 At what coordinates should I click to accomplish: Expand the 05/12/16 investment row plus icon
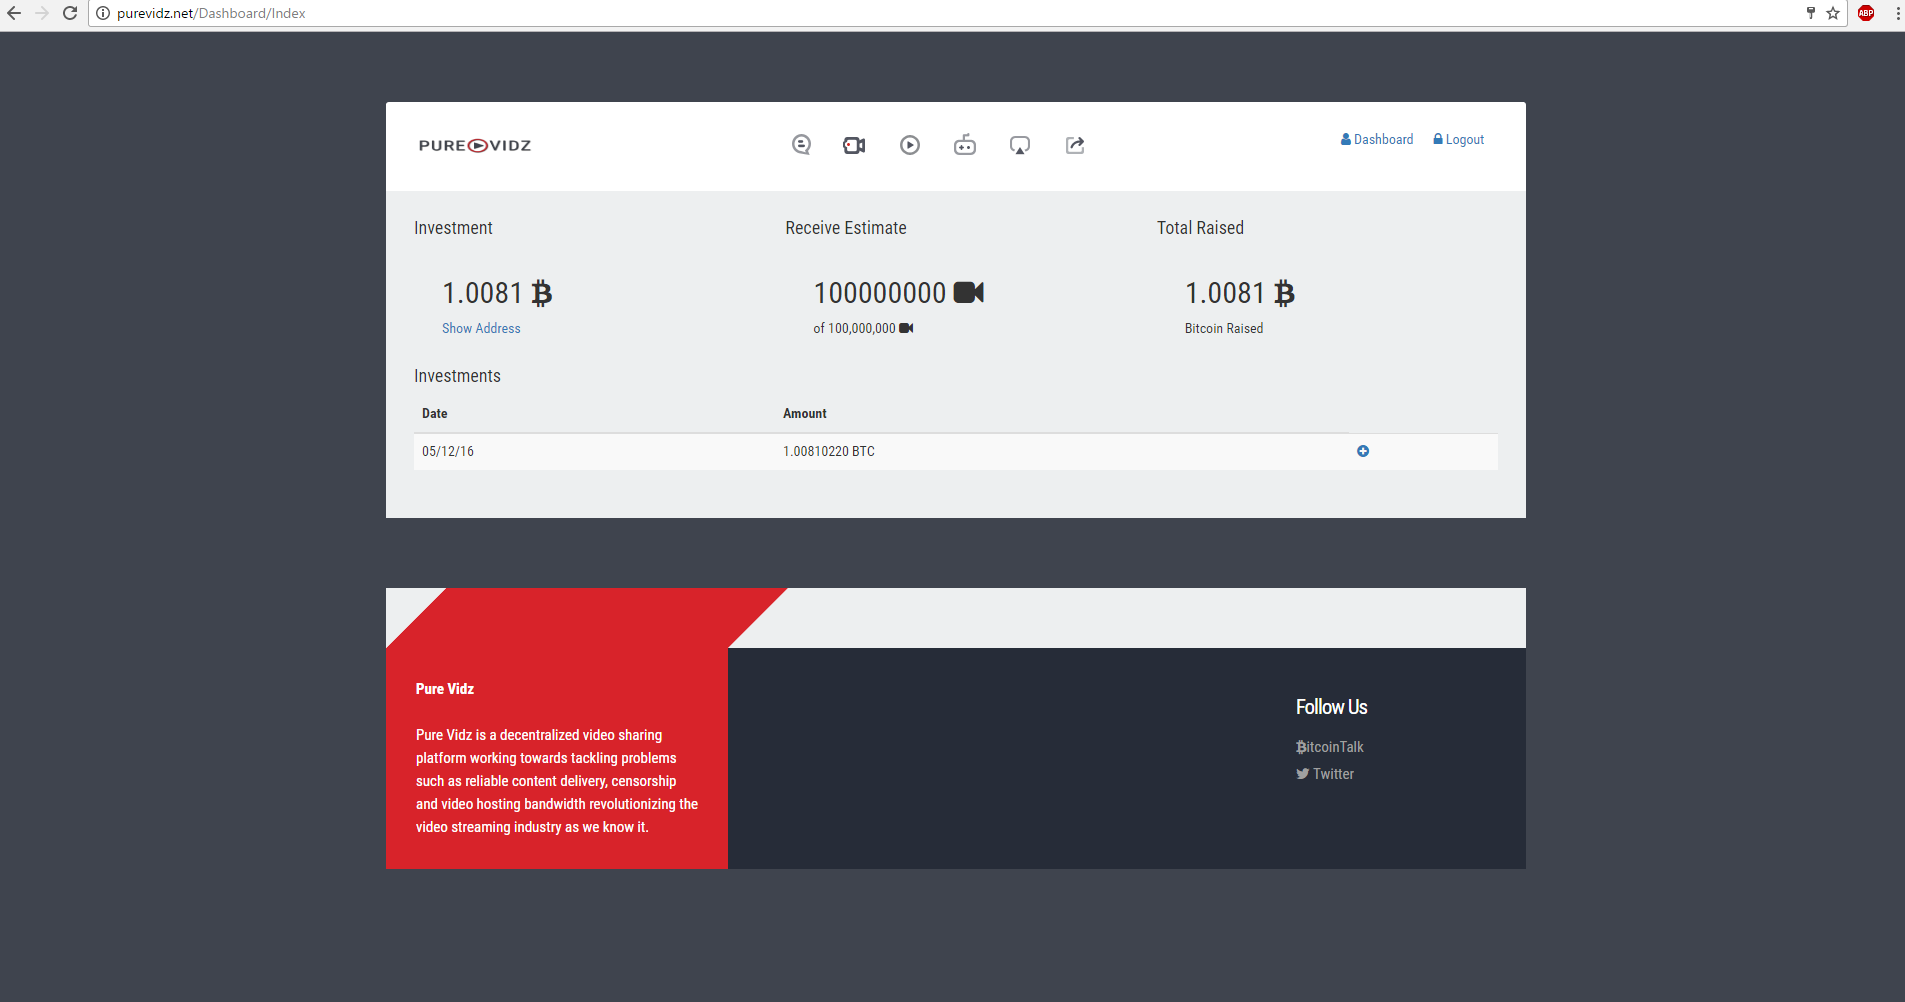coord(1363,451)
